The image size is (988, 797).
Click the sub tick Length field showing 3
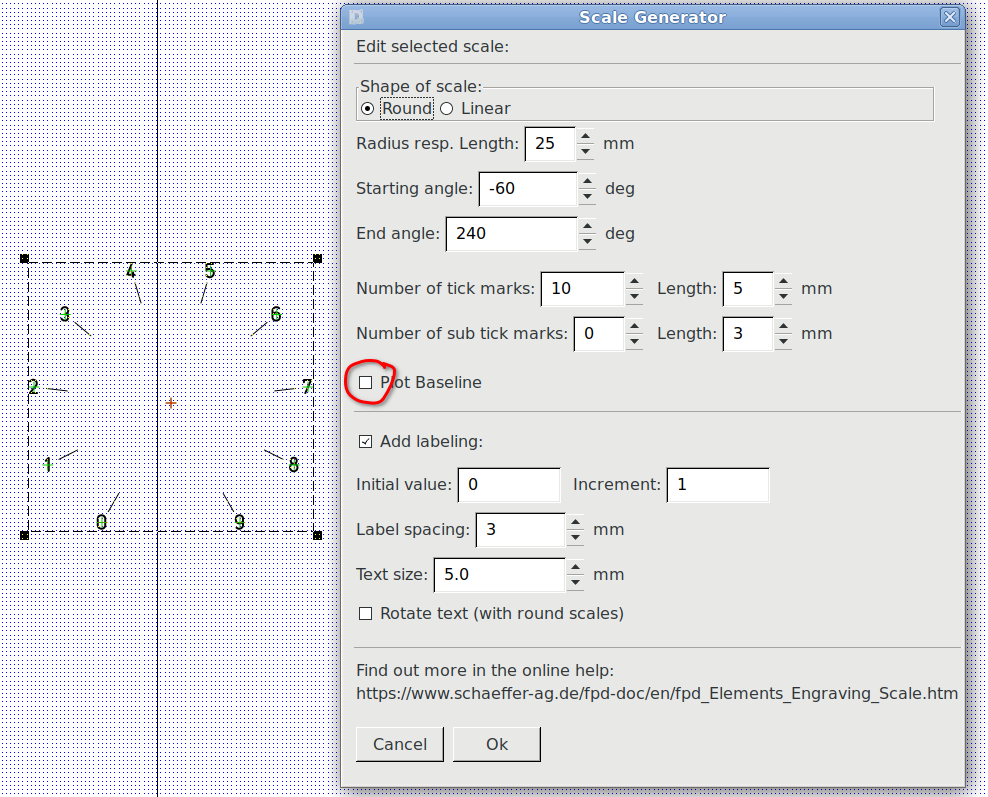tap(748, 333)
